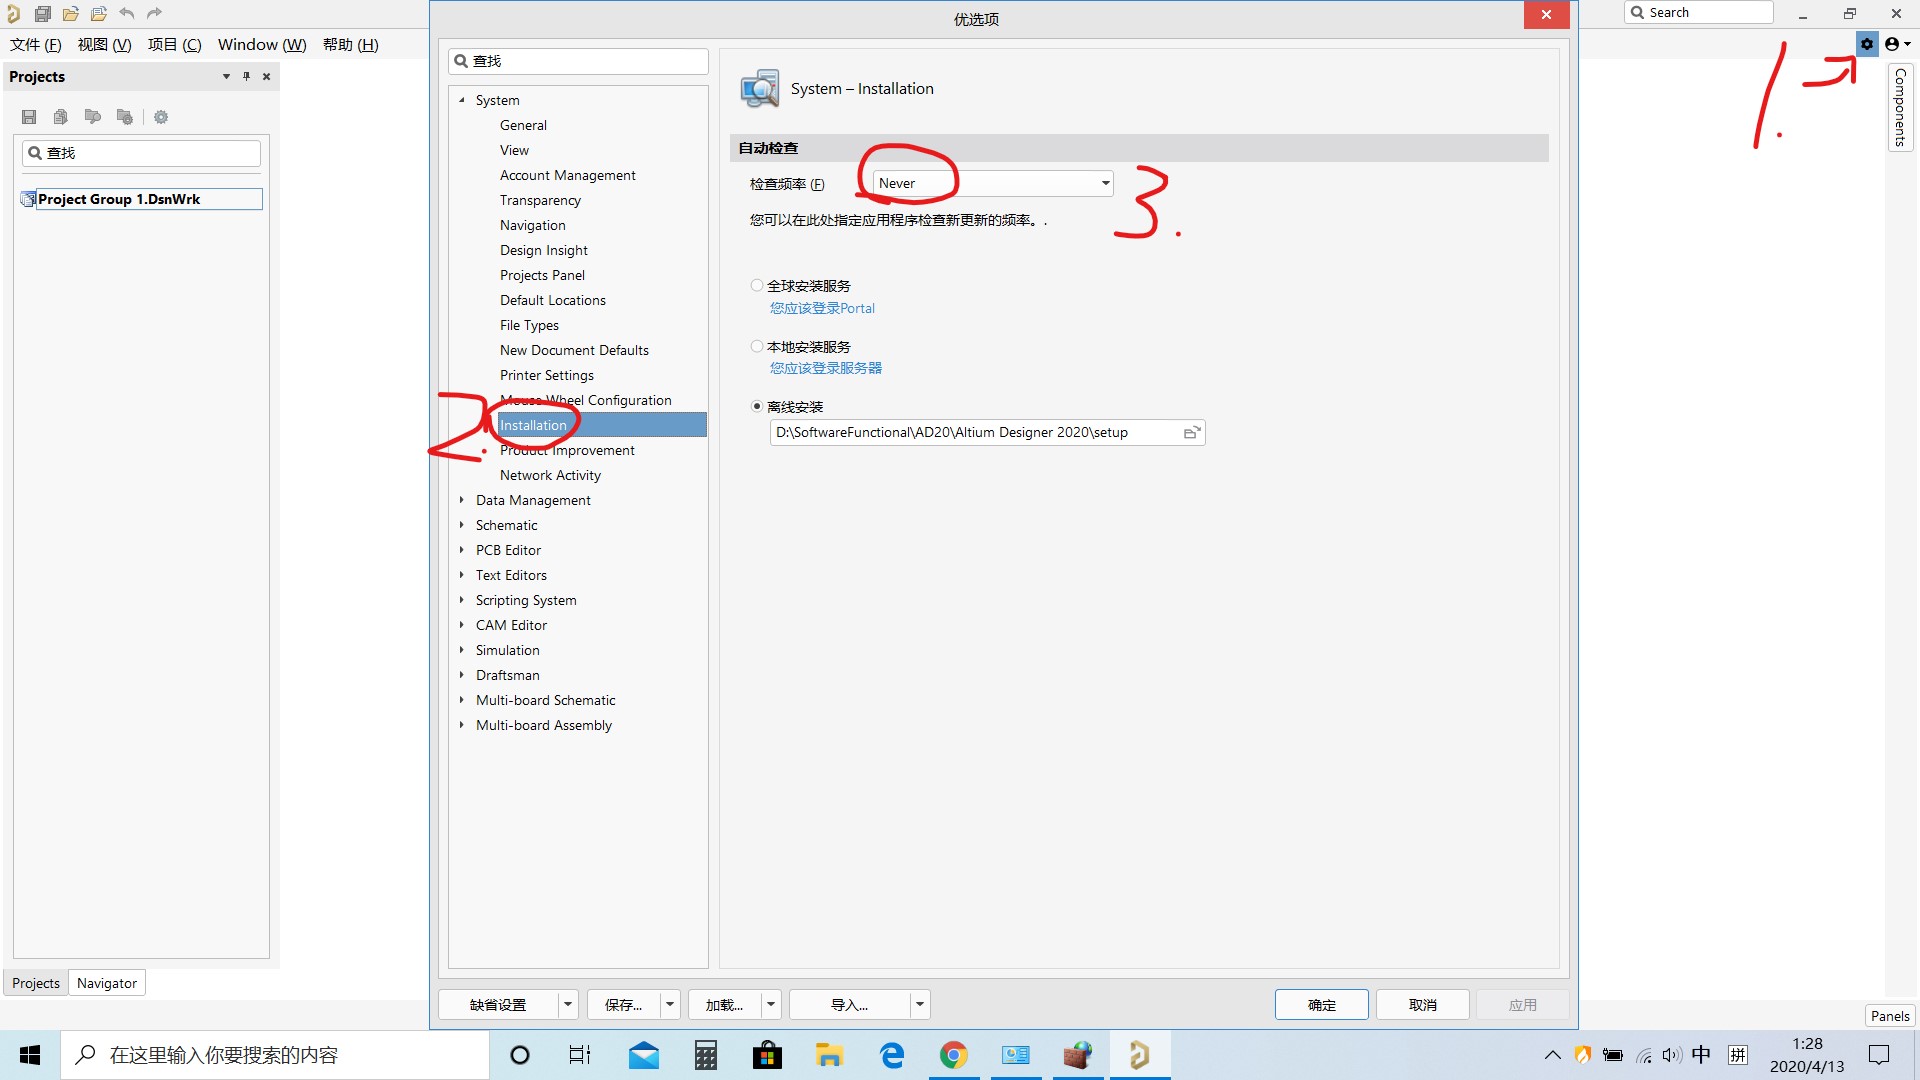Viewport: 1920px width, 1080px height.
Task: Pin the Projects panel
Action: click(x=246, y=77)
